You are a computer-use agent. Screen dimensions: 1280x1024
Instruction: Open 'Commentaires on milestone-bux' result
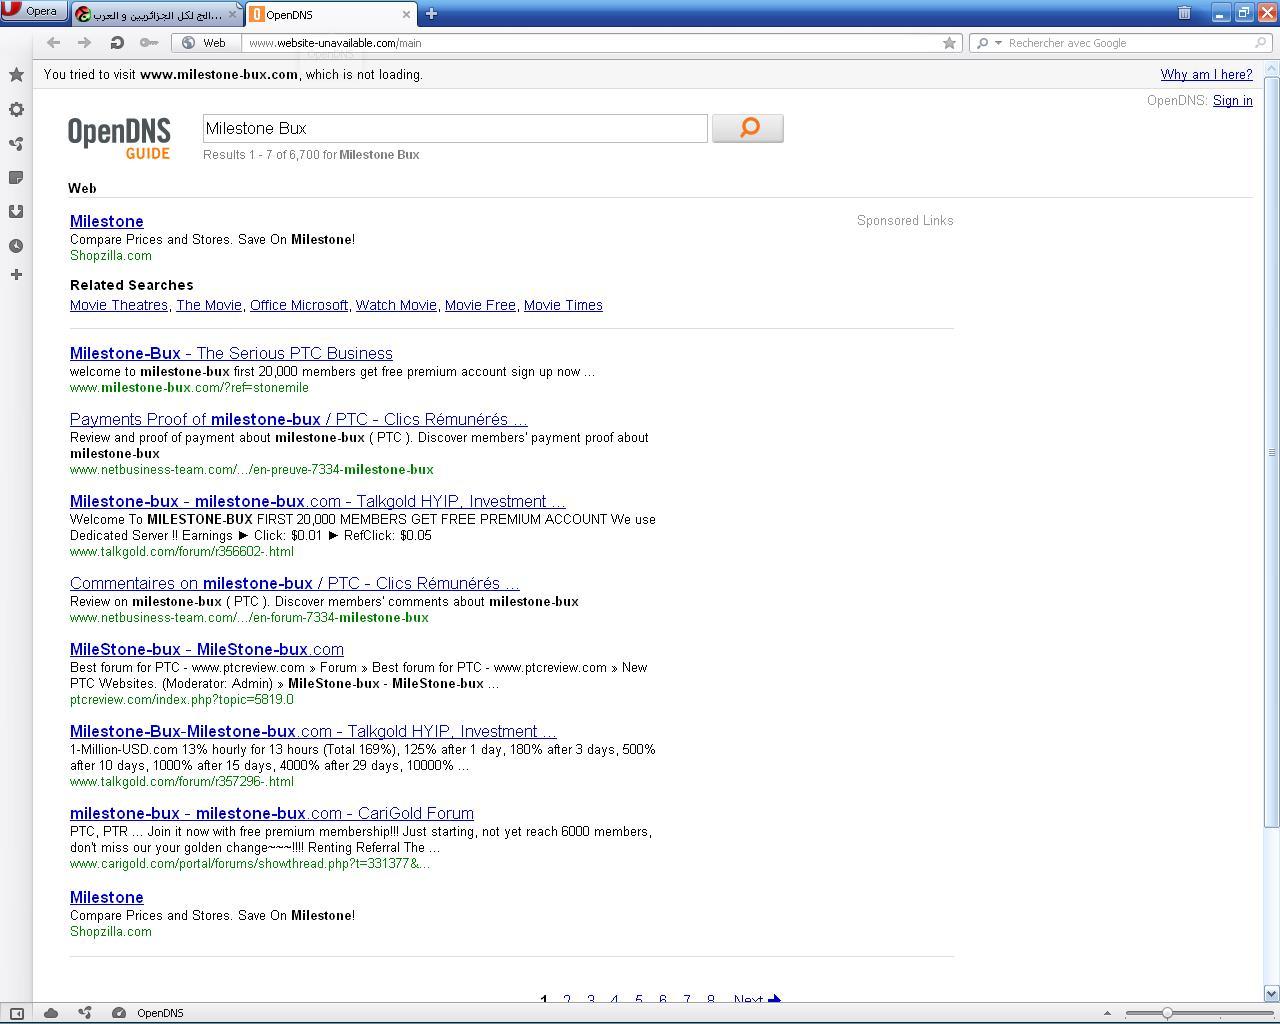coord(295,583)
